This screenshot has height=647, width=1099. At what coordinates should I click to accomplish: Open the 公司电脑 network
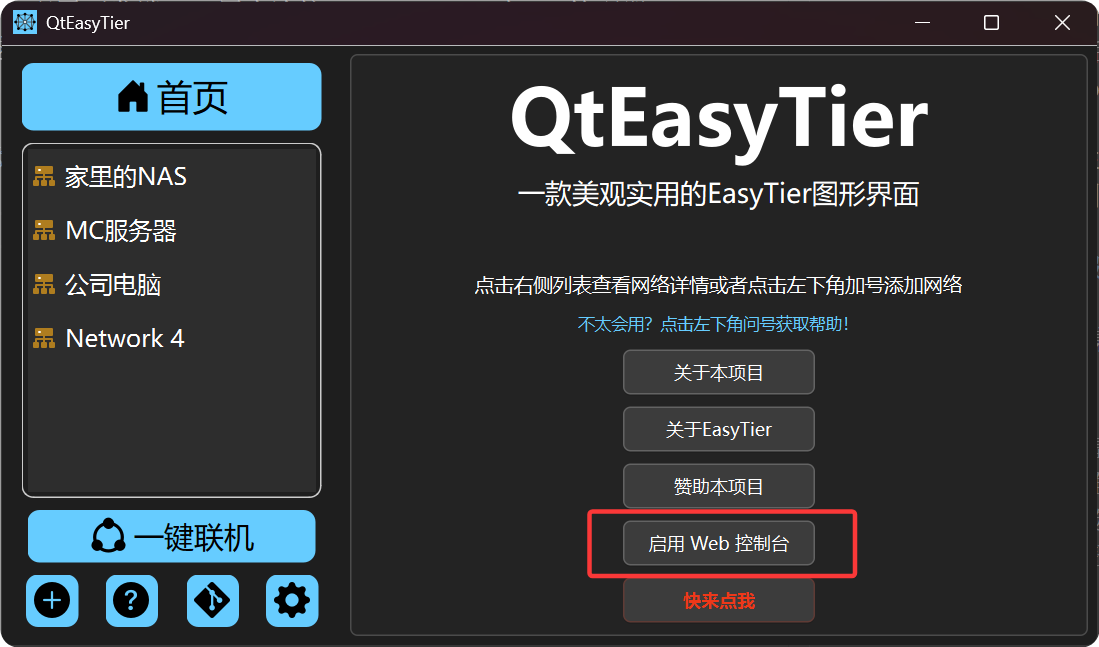pos(172,285)
